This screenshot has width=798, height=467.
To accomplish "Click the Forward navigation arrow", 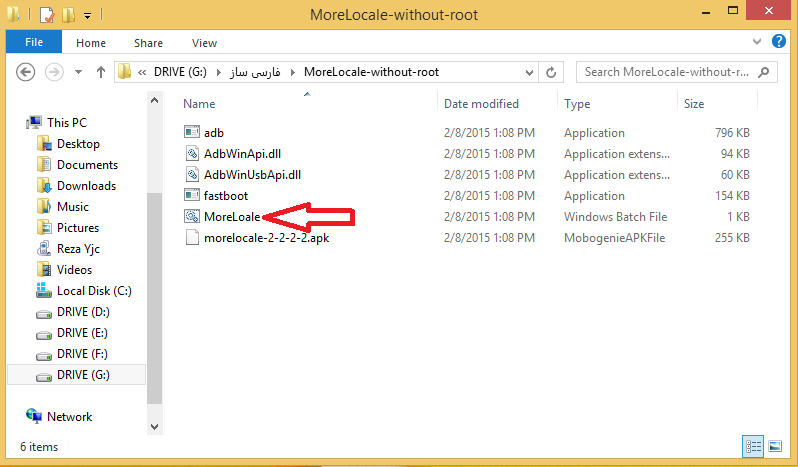I will 54,72.
